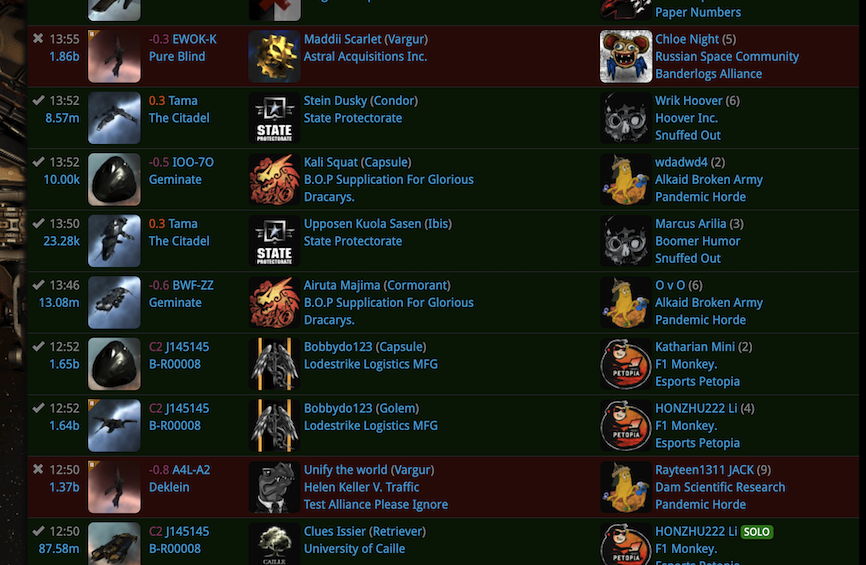Click Esports Petopia logo beside Katharian Mini
This screenshot has width=866, height=565.
[x=626, y=364]
